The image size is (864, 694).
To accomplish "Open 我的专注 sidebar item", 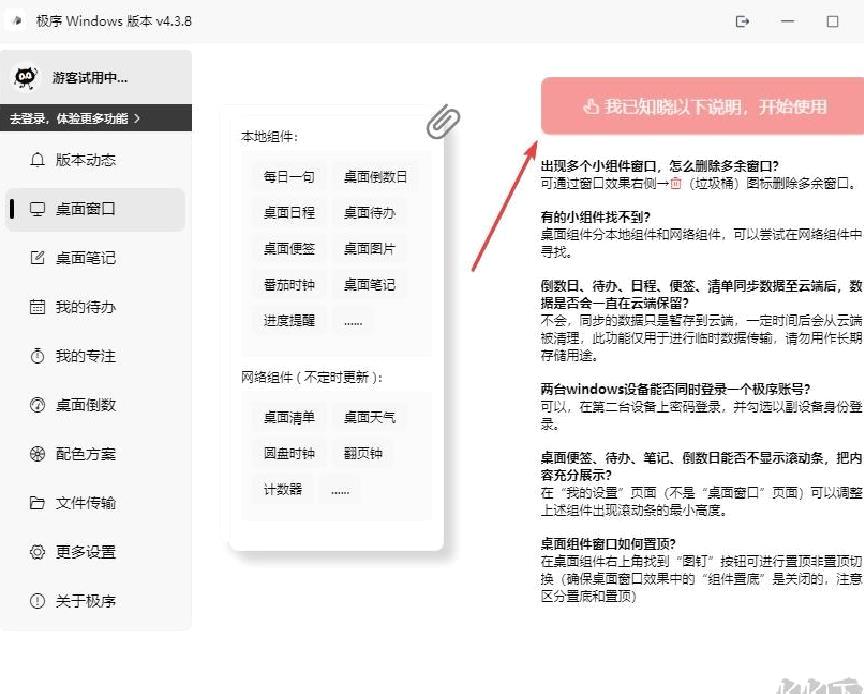I will pyautogui.click(x=85, y=356).
